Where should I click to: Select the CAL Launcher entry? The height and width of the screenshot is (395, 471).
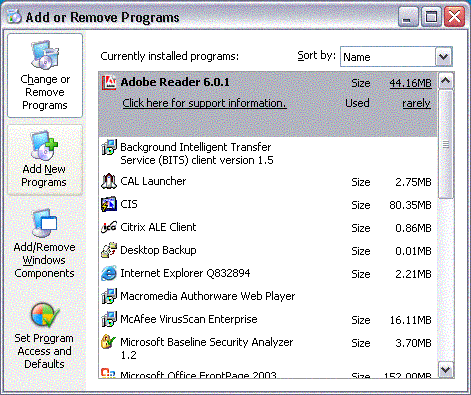[268, 181]
